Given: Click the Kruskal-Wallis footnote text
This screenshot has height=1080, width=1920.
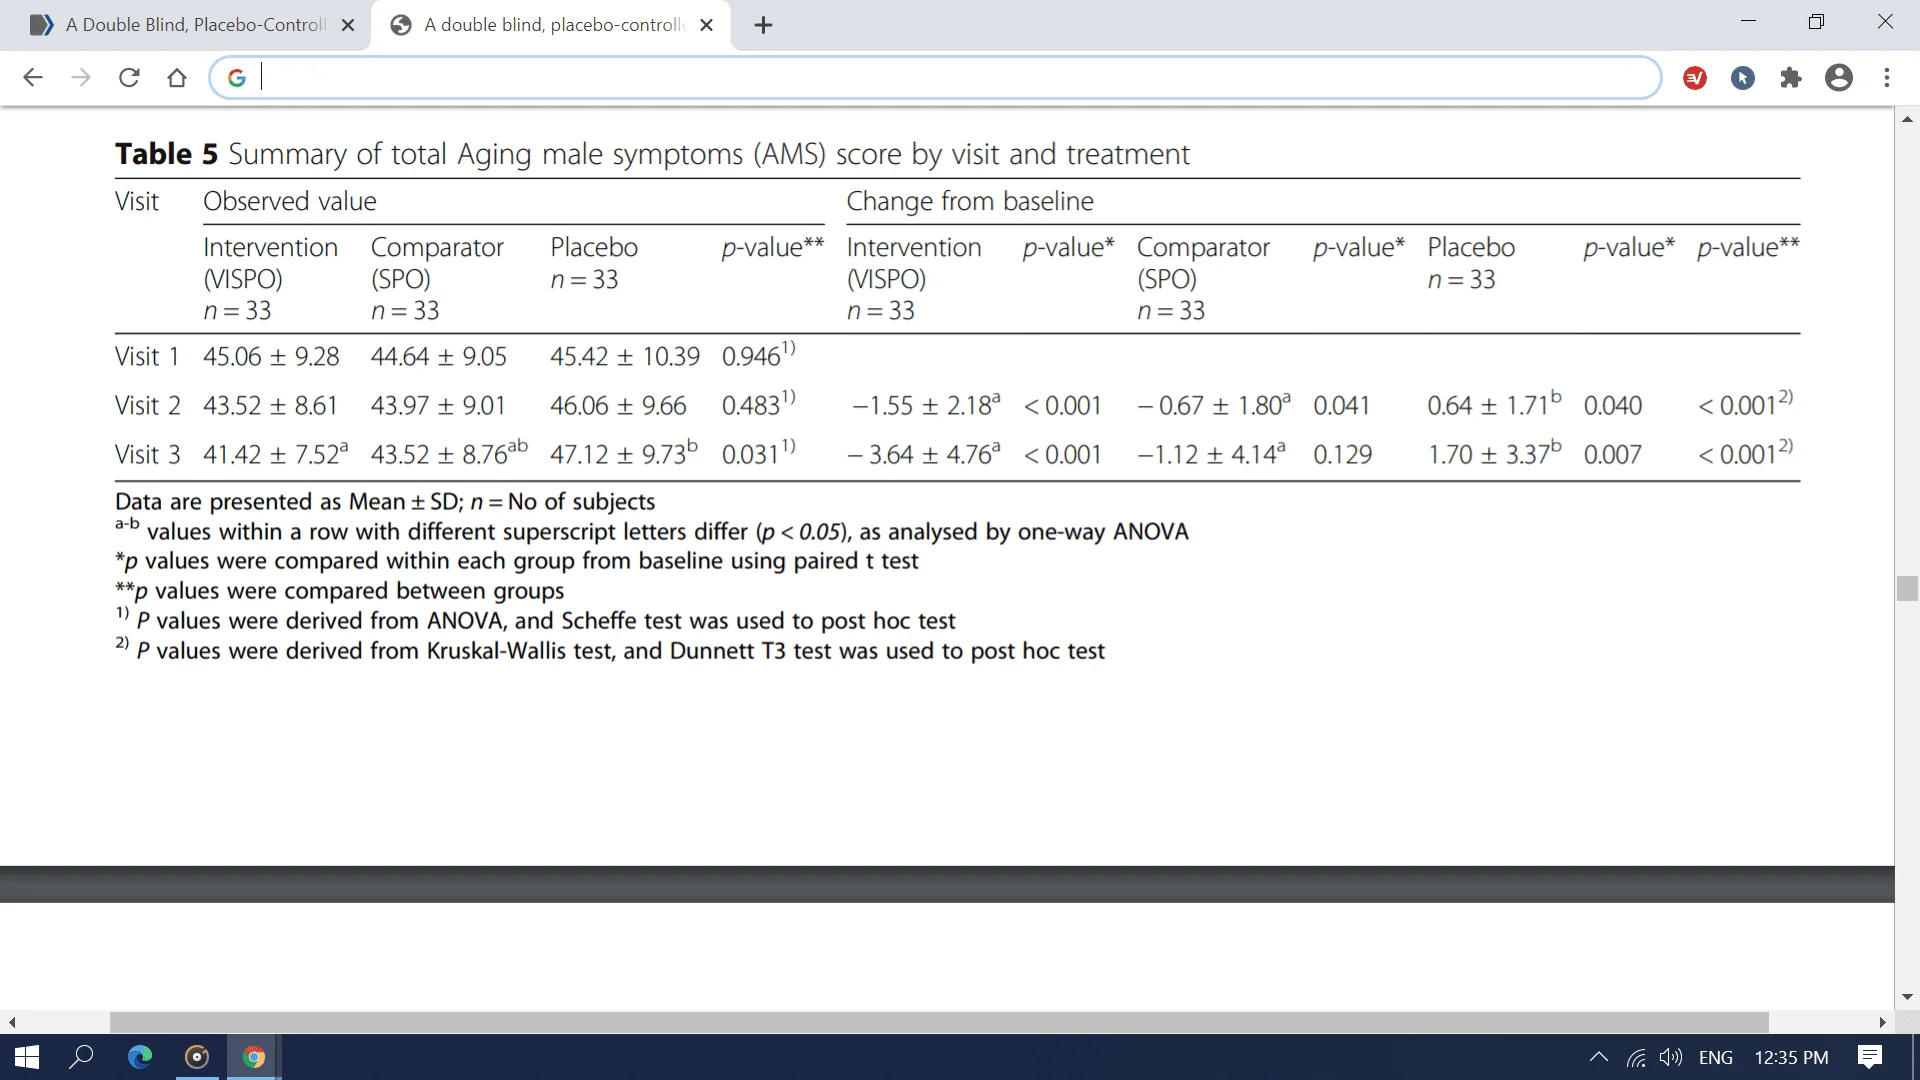Looking at the screenshot, I should tap(610, 650).
